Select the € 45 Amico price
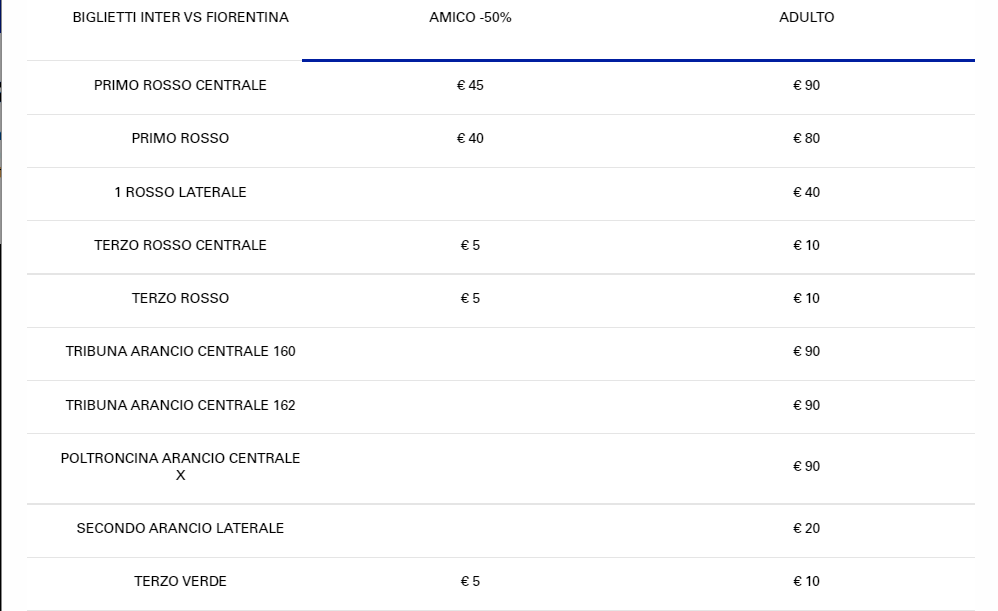Screen dimensions: 998x611 coord(470,85)
